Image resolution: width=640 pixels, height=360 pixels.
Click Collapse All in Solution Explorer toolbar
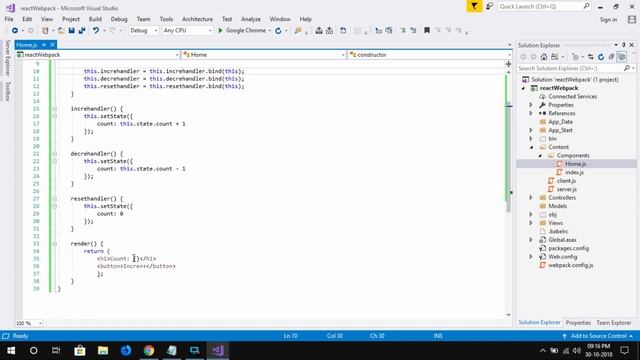pos(611,57)
